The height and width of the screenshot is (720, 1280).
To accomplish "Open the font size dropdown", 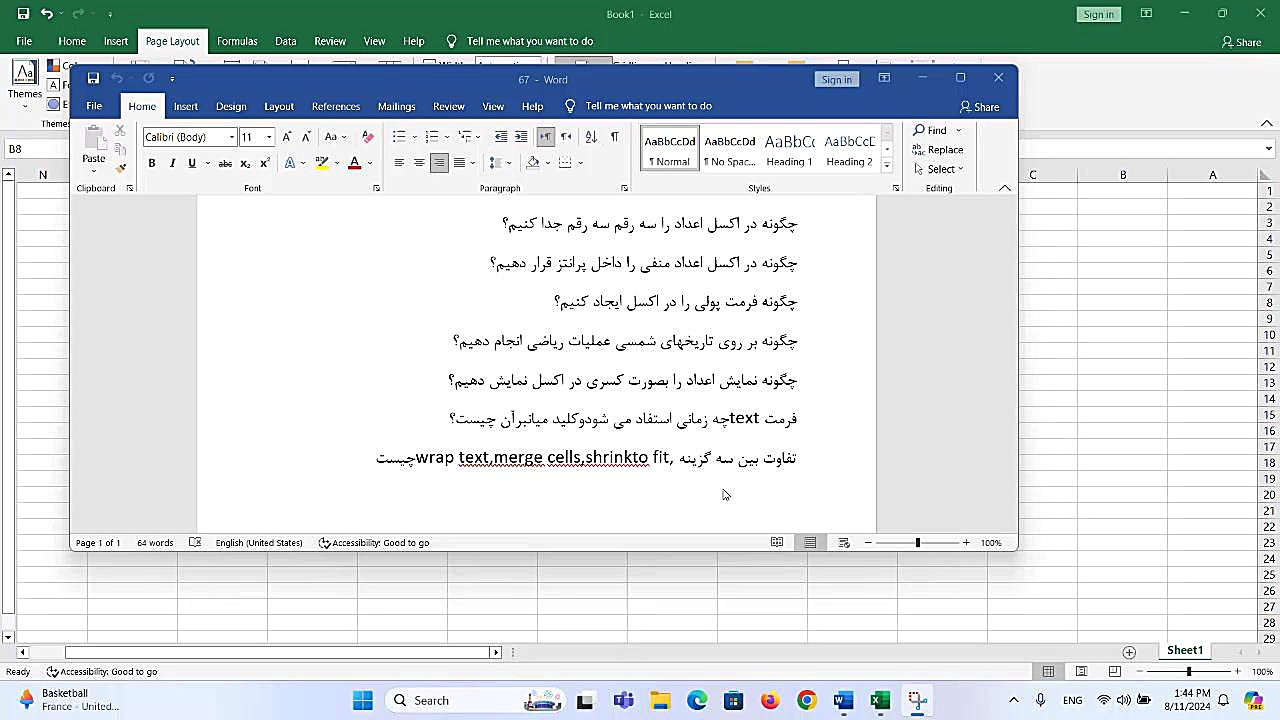I will tap(269, 137).
